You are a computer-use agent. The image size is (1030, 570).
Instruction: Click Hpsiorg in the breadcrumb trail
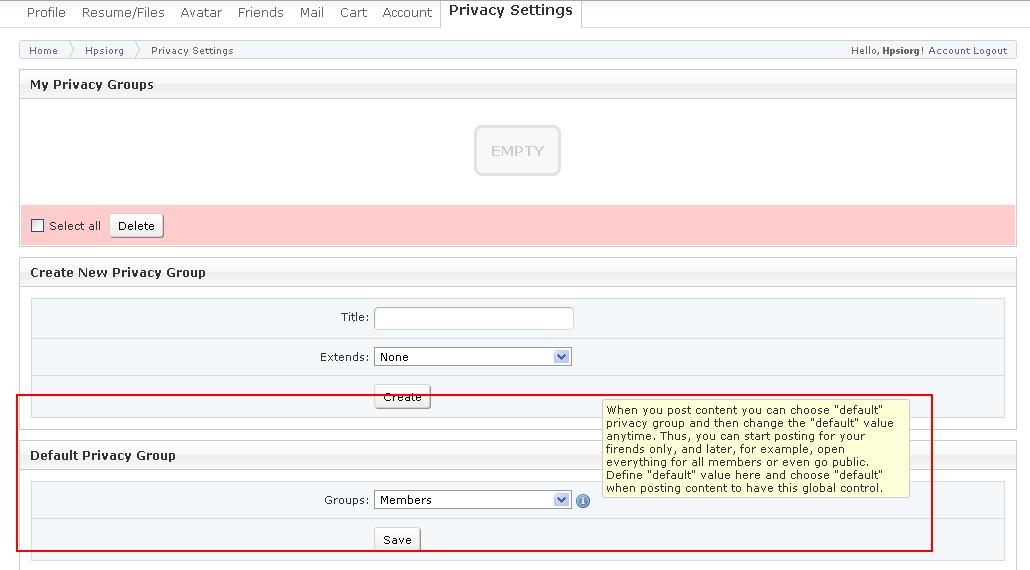click(104, 51)
